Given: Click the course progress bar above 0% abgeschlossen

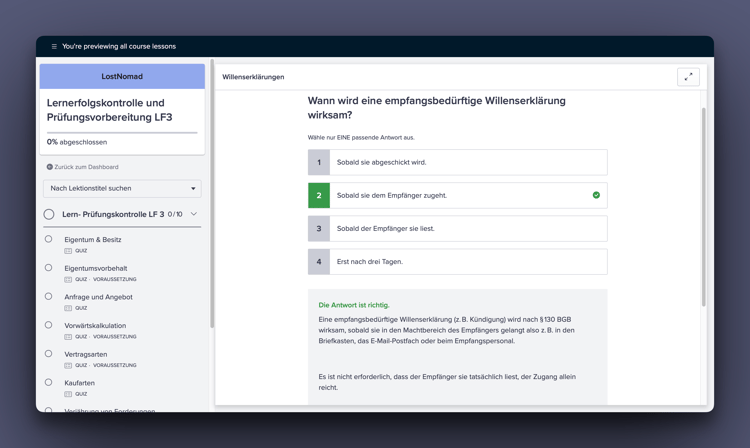Looking at the screenshot, I should tap(122, 132).
